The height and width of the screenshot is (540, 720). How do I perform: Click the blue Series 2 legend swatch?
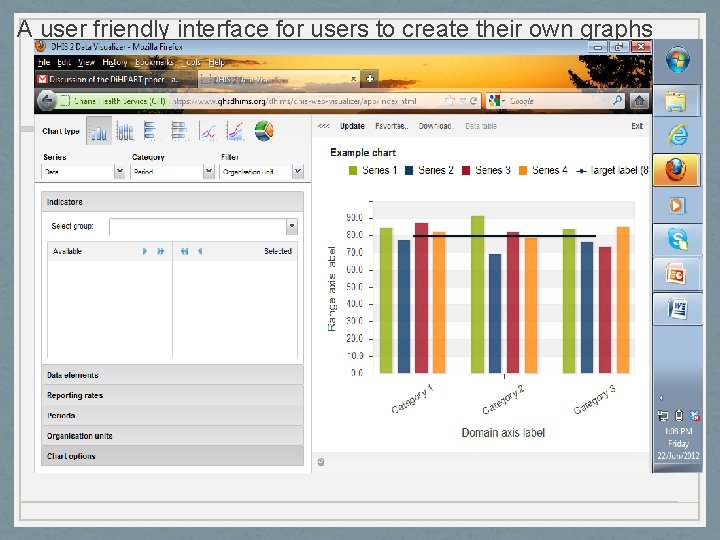pos(409,171)
